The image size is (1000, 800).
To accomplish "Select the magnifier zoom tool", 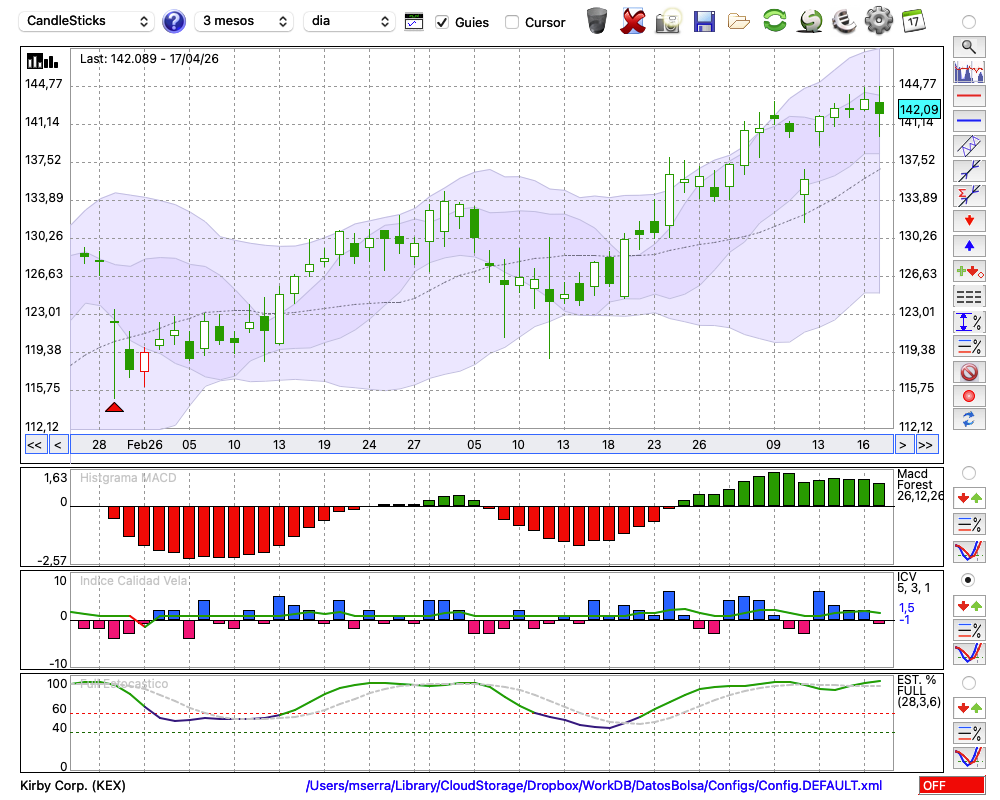I will click(969, 47).
